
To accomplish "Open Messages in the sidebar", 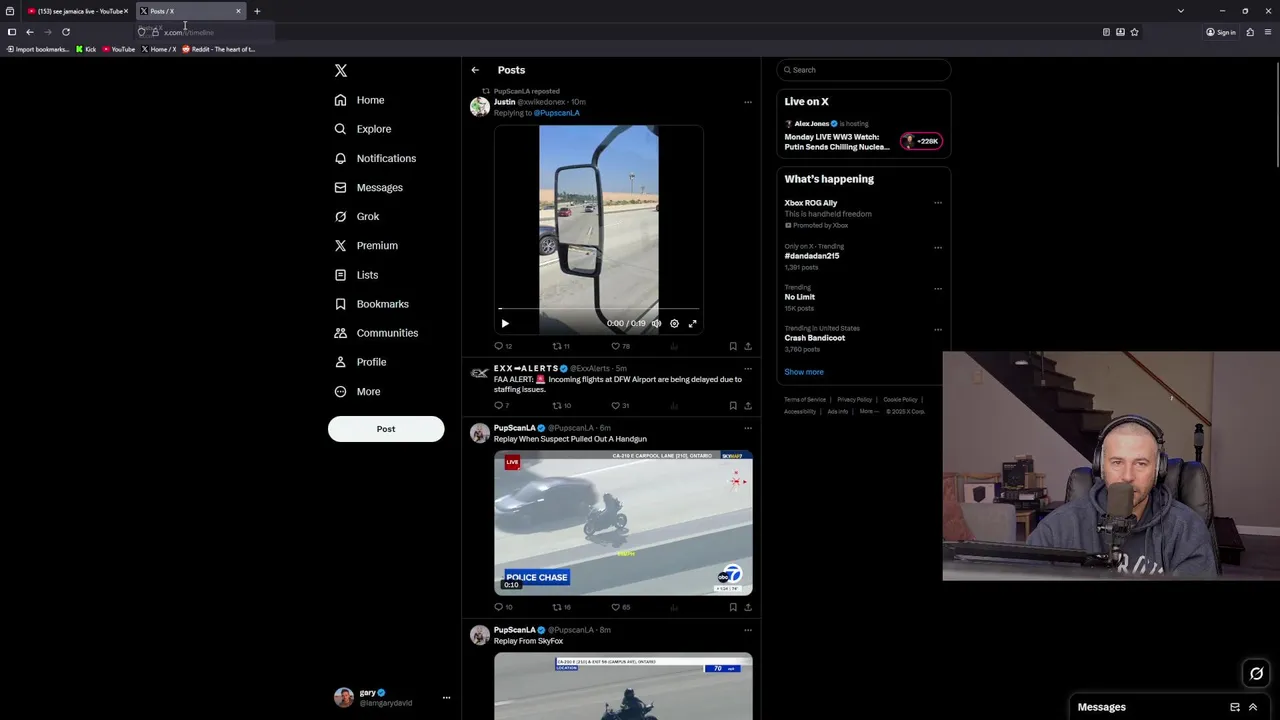I will [369, 187].
